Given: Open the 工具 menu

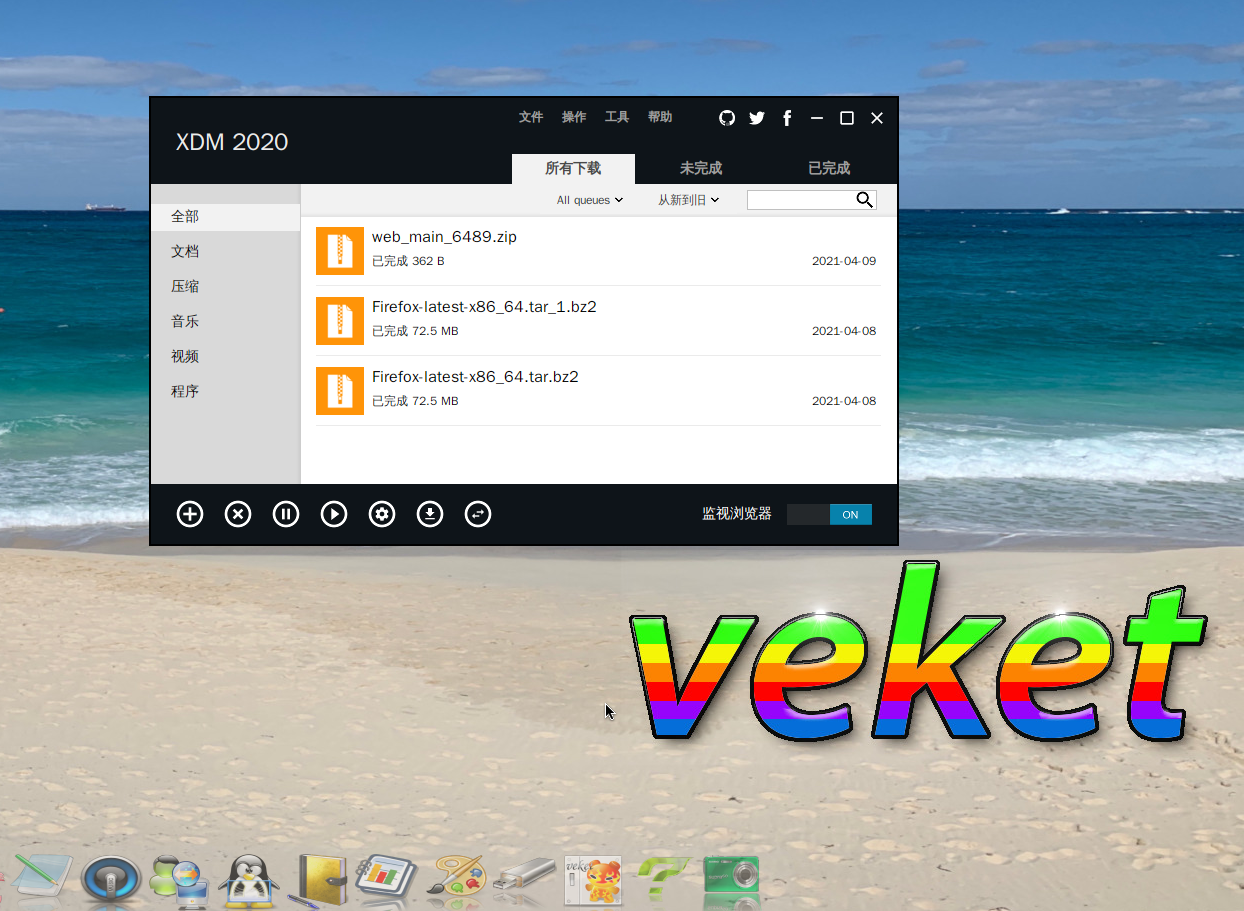Looking at the screenshot, I should pyautogui.click(x=617, y=117).
